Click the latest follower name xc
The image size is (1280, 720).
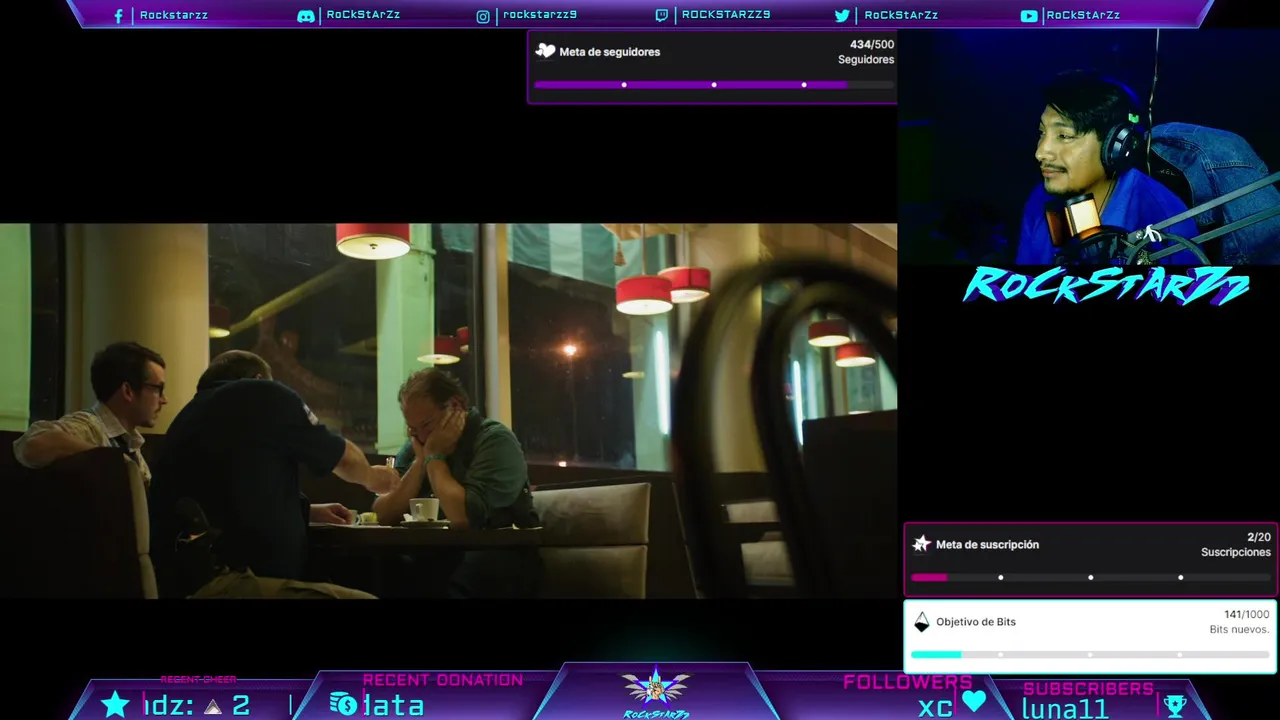[x=936, y=708]
